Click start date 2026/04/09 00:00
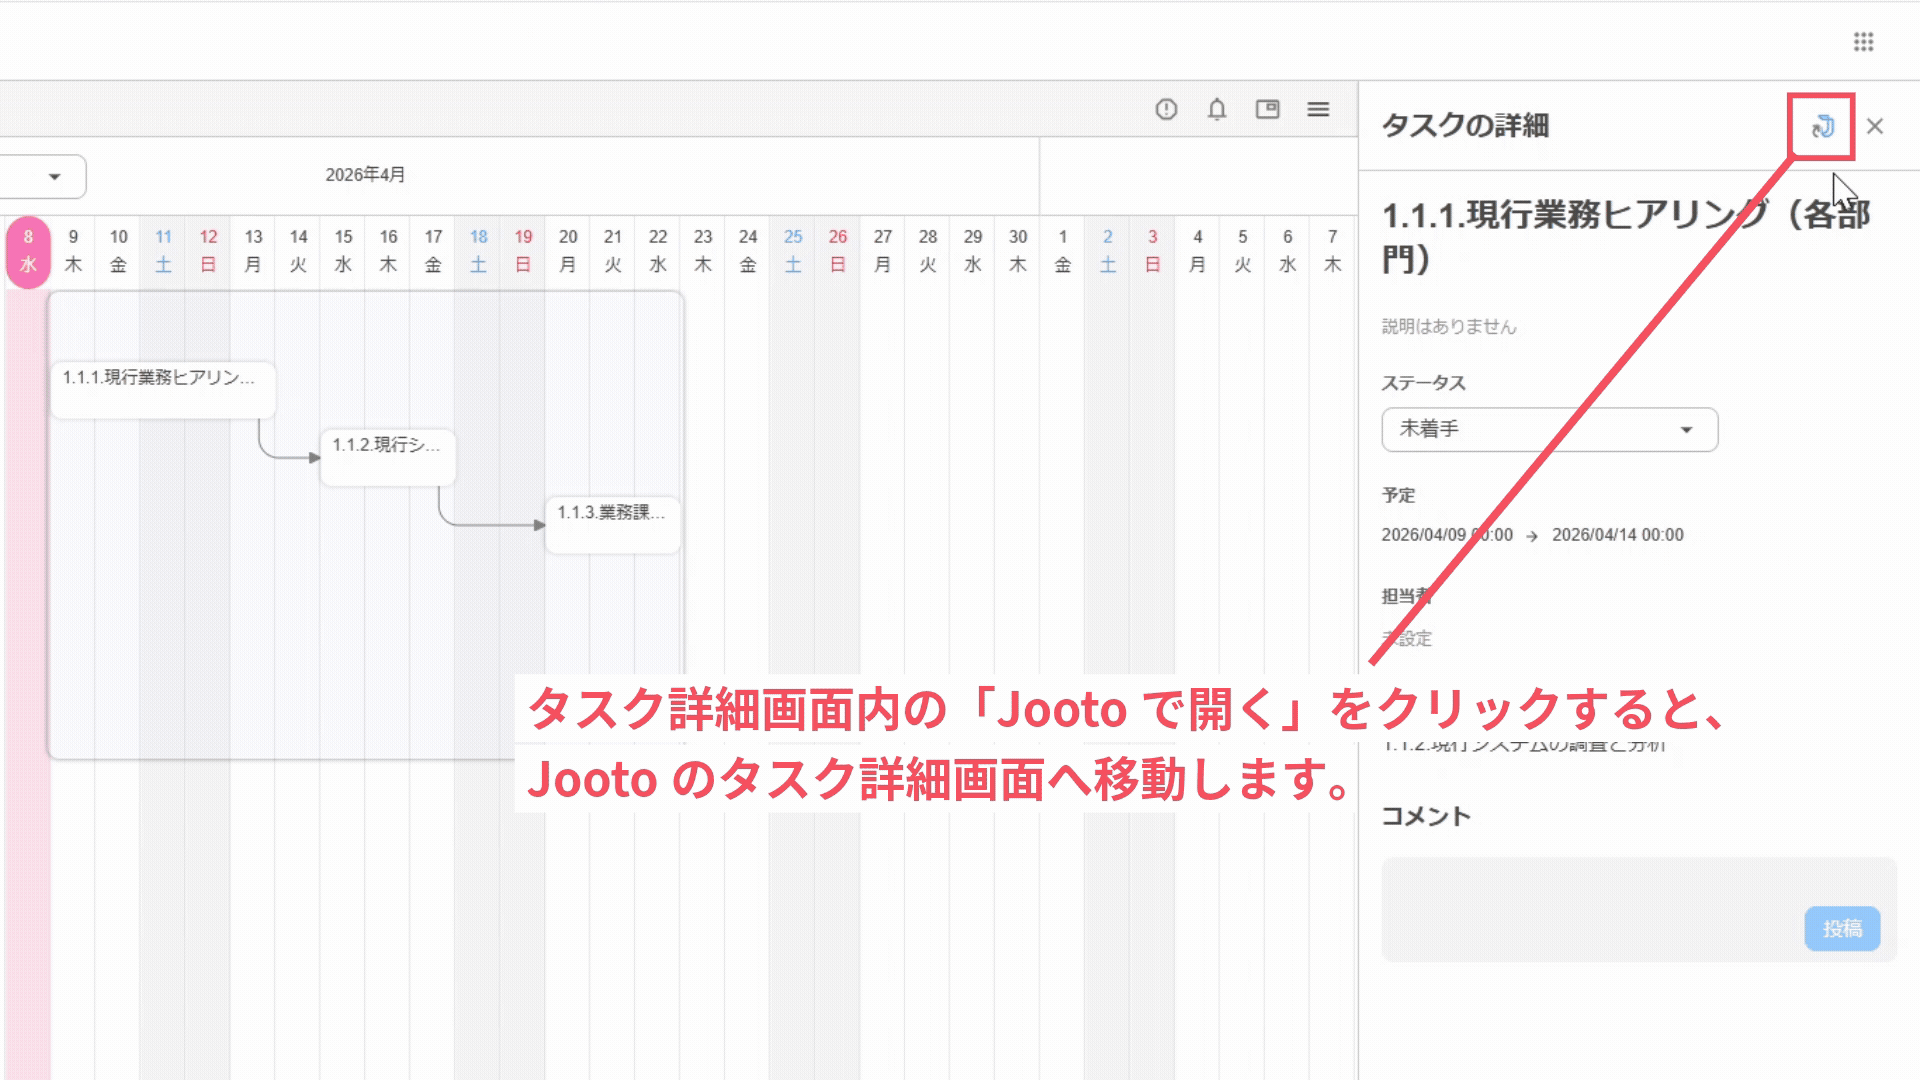 coord(1447,535)
